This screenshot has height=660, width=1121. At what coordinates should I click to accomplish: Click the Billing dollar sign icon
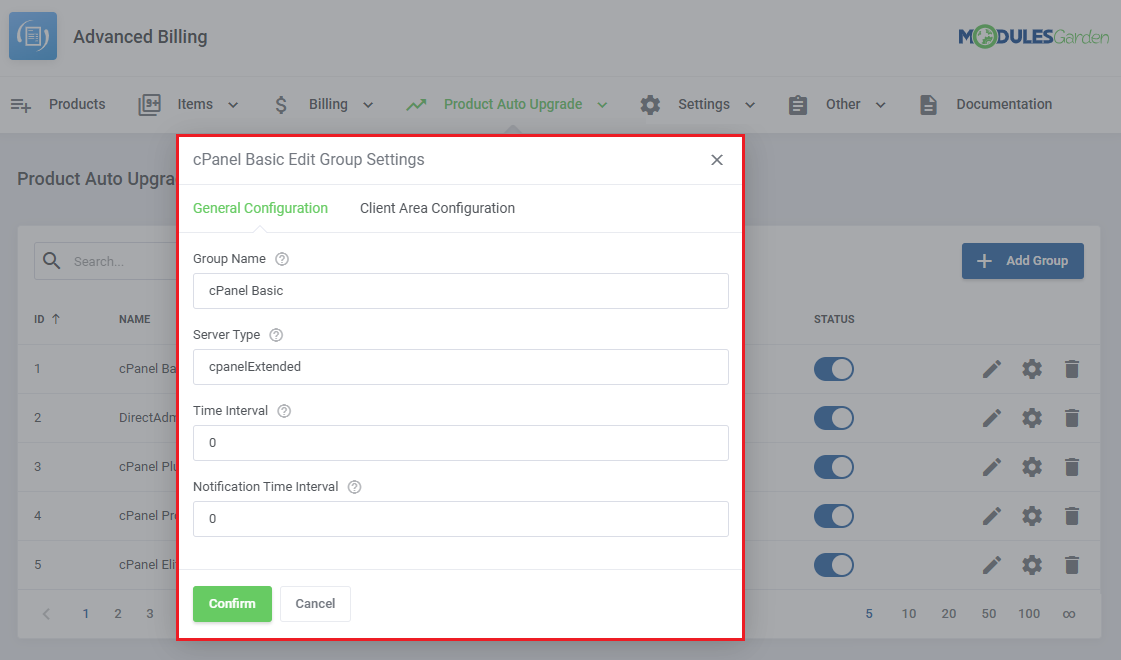[x=281, y=105]
